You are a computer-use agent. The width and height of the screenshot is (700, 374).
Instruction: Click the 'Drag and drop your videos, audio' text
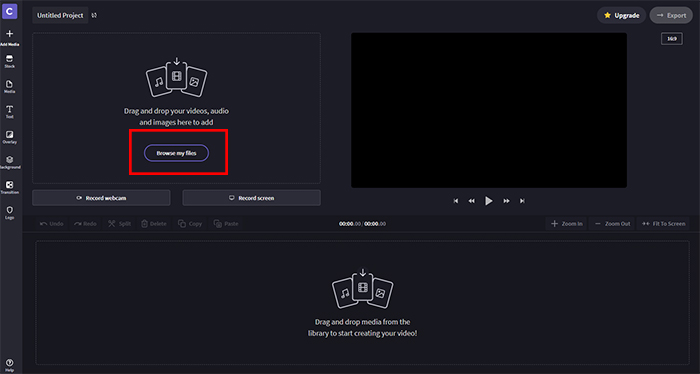pyautogui.click(x=176, y=111)
